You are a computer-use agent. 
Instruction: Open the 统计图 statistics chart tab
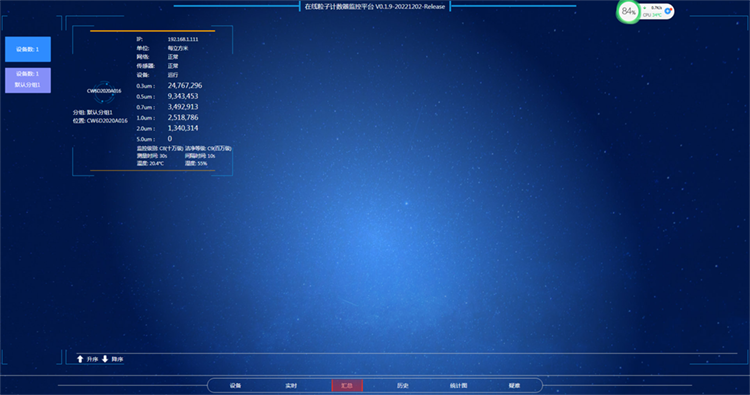point(458,385)
